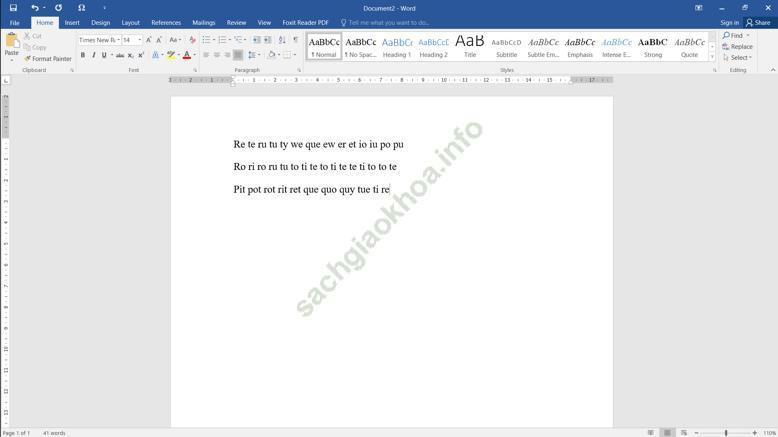
Task: Start a bulleted list
Action: coord(206,40)
